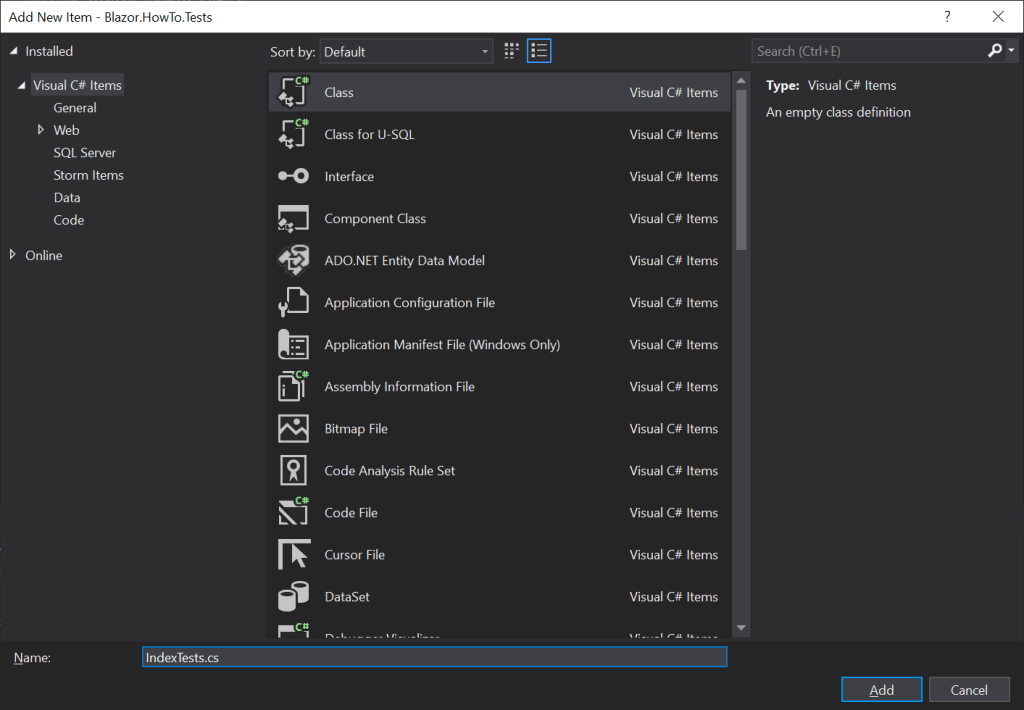Choose the Component Class icon
The image size is (1024, 710).
pyautogui.click(x=293, y=219)
